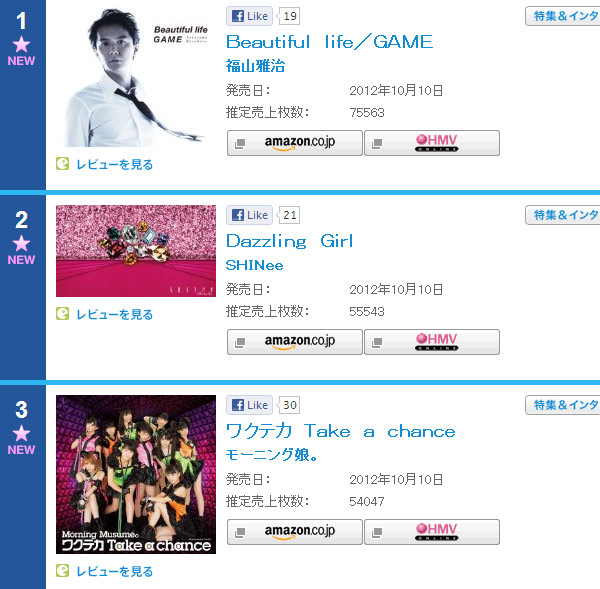Open HMV Online for Beautiful life/GAME
The height and width of the screenshot is (589, 600).
pyautogui.click(x=432, y=143)
